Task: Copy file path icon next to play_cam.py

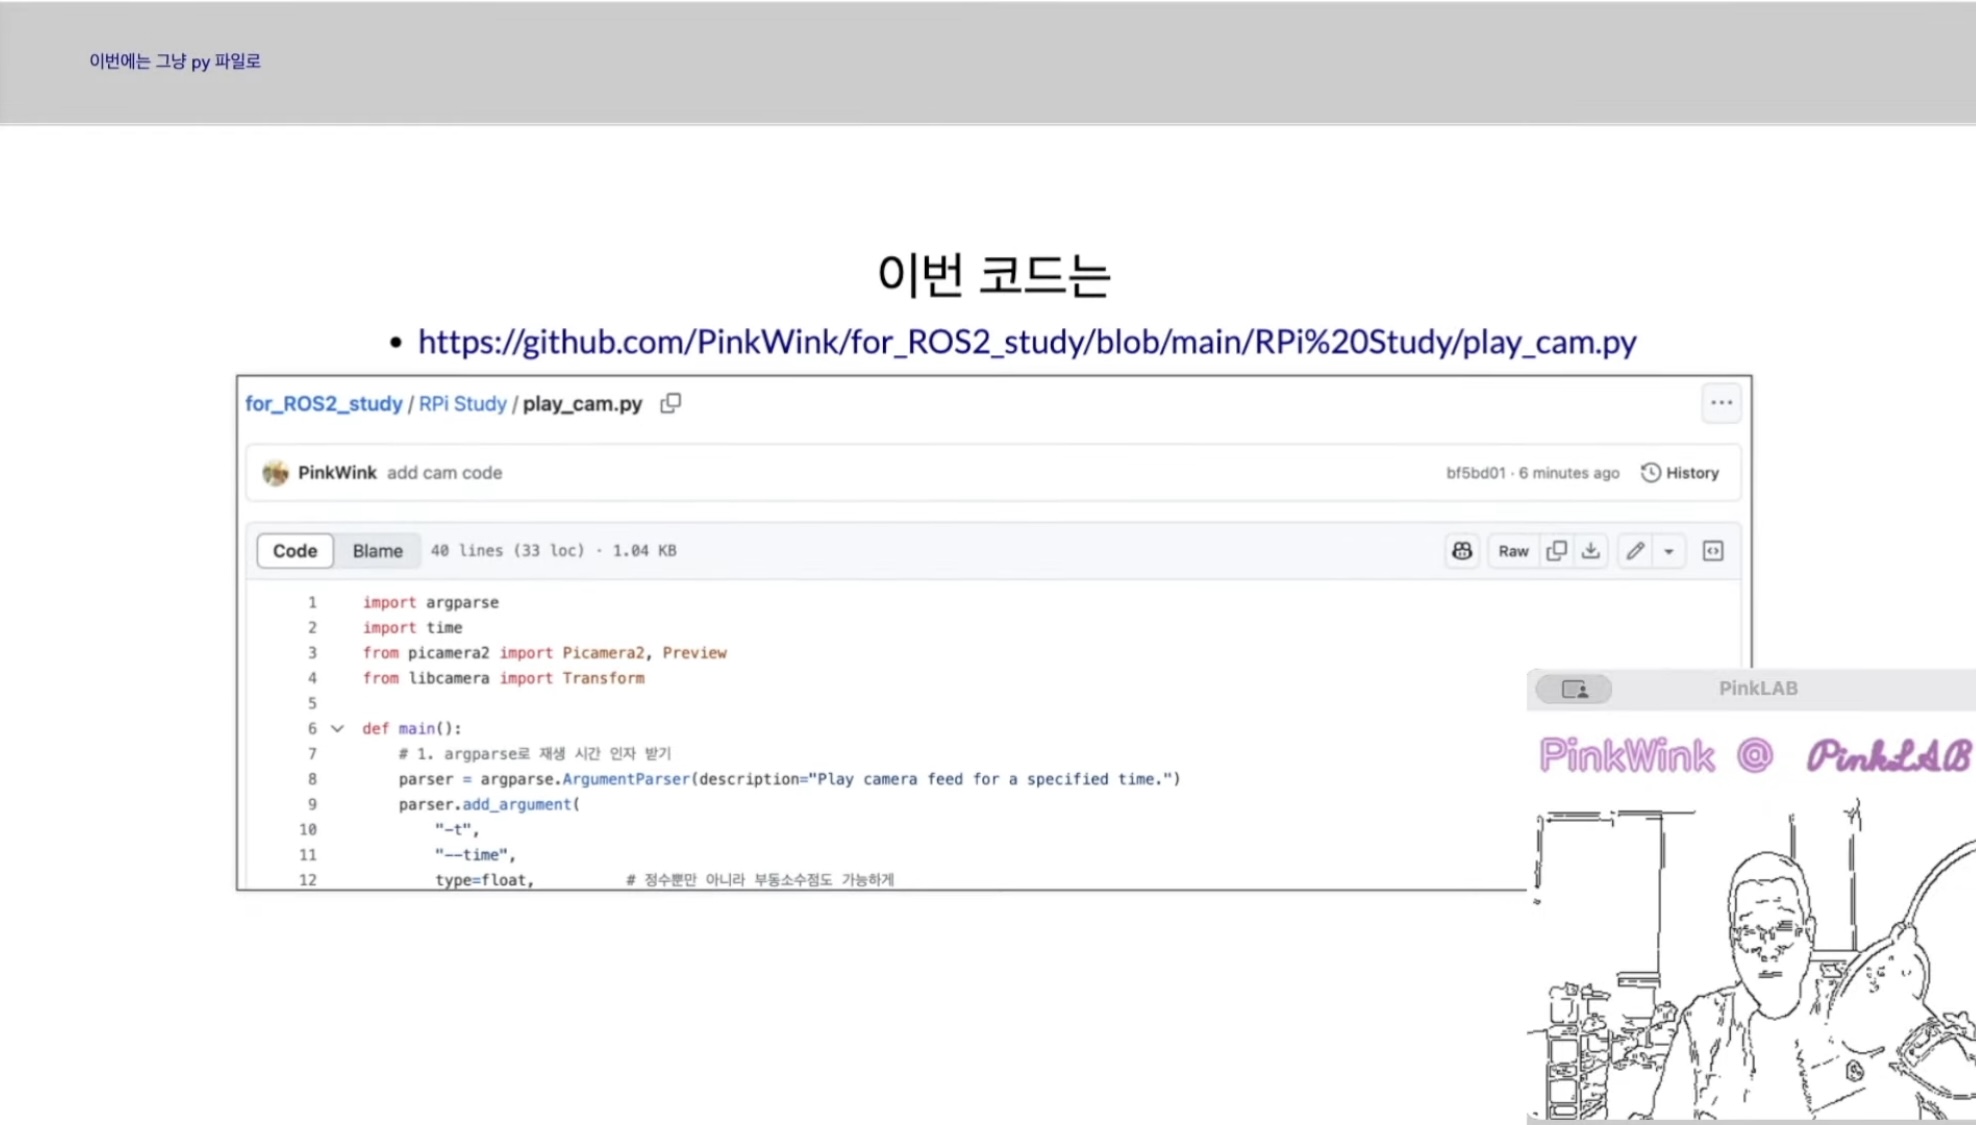Action: (670, 403)
